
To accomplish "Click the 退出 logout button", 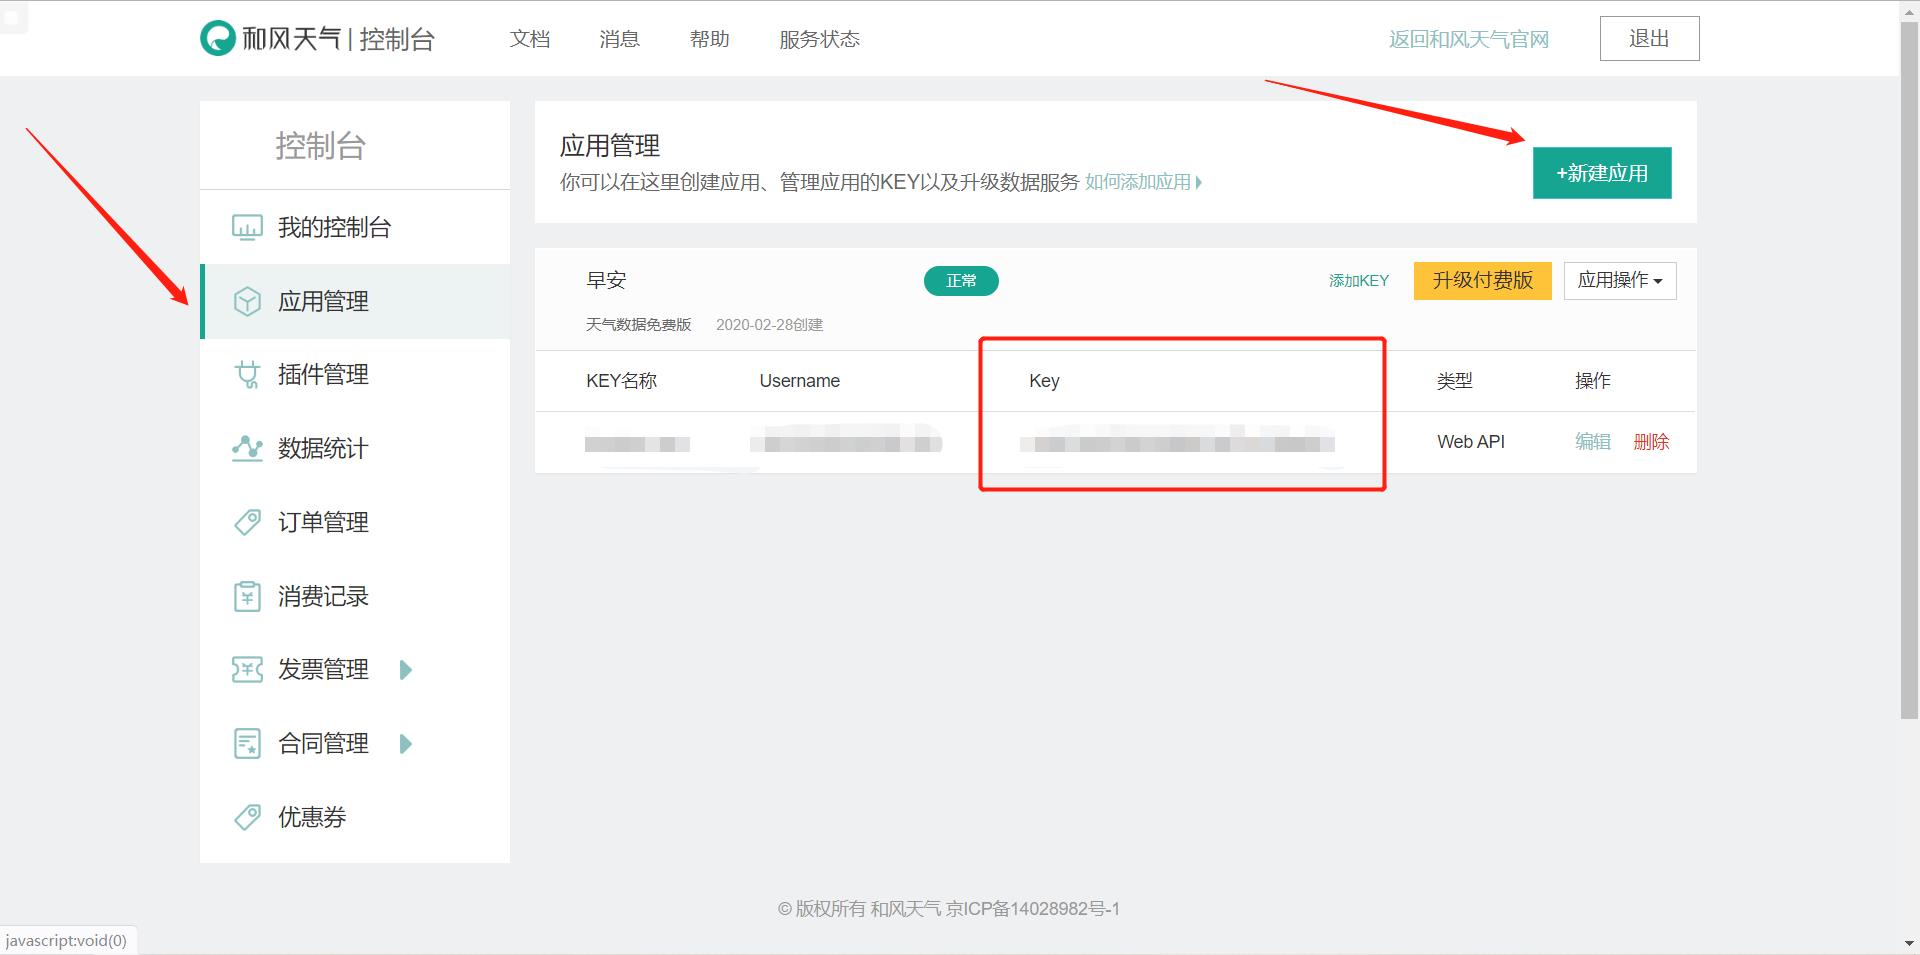I will click(1649, 38).
